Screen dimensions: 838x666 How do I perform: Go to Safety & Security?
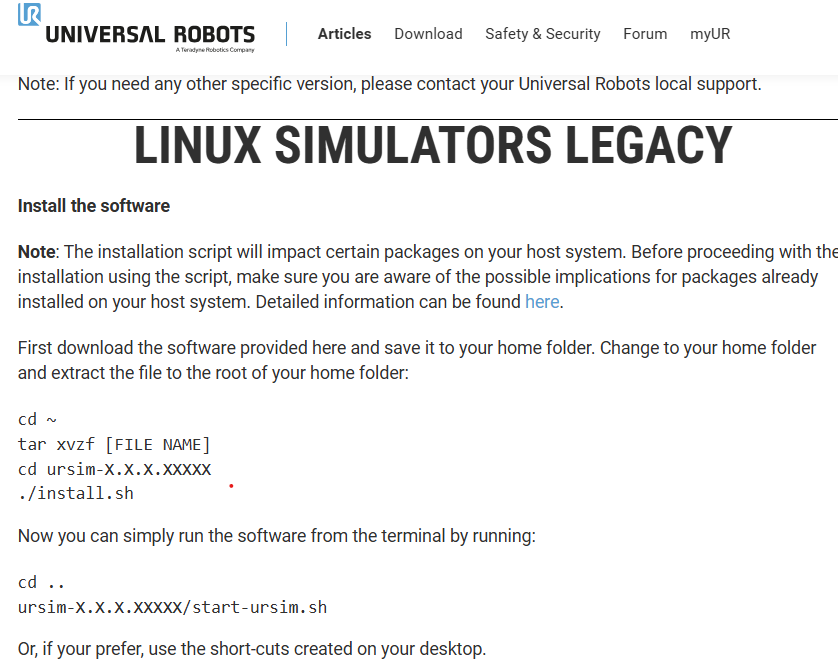pos(542,34)
